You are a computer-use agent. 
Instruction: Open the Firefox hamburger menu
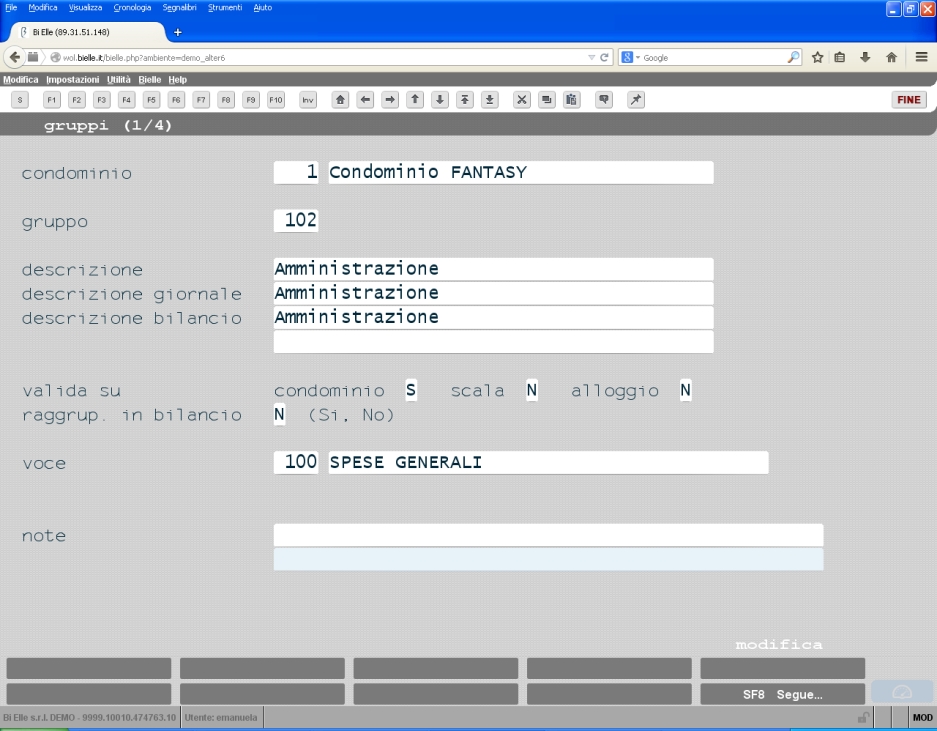(921, 57)
